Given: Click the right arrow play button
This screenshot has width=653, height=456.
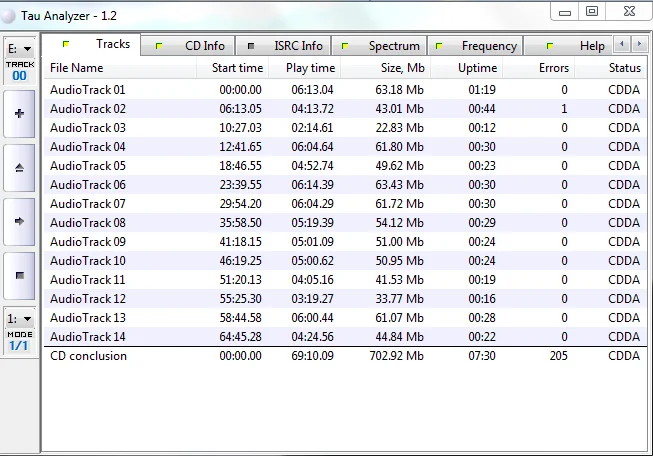Looking at the screenshot, I should pos(19,222).
